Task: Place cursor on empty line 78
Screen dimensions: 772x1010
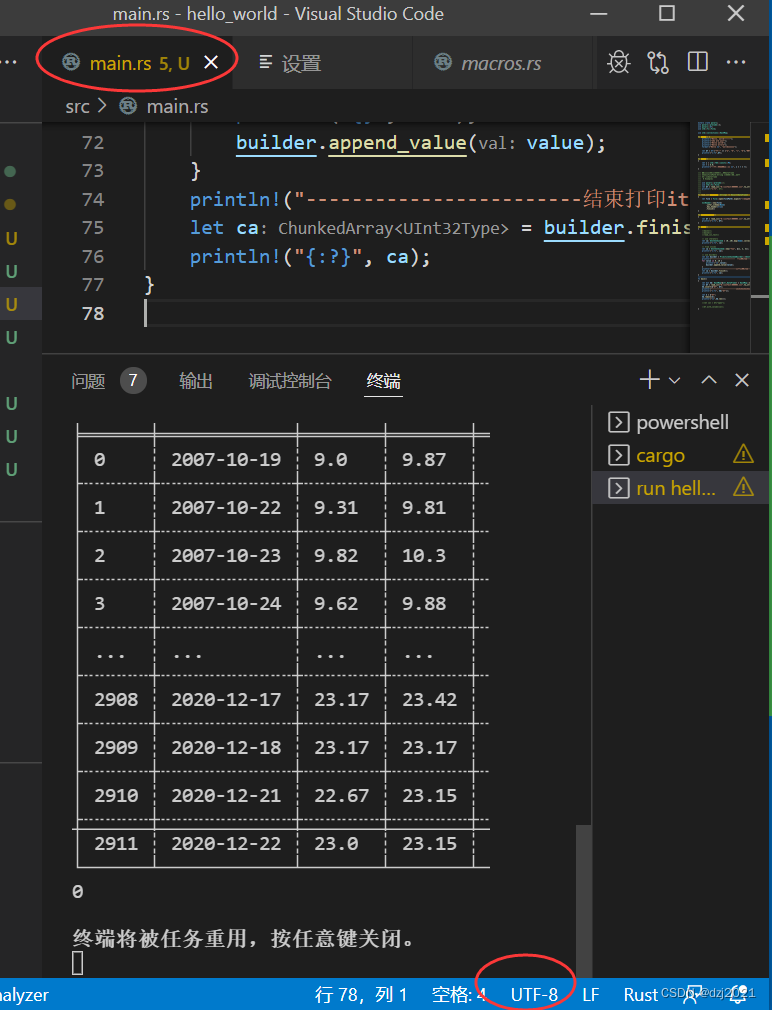Action: click(x=417, y=314)
